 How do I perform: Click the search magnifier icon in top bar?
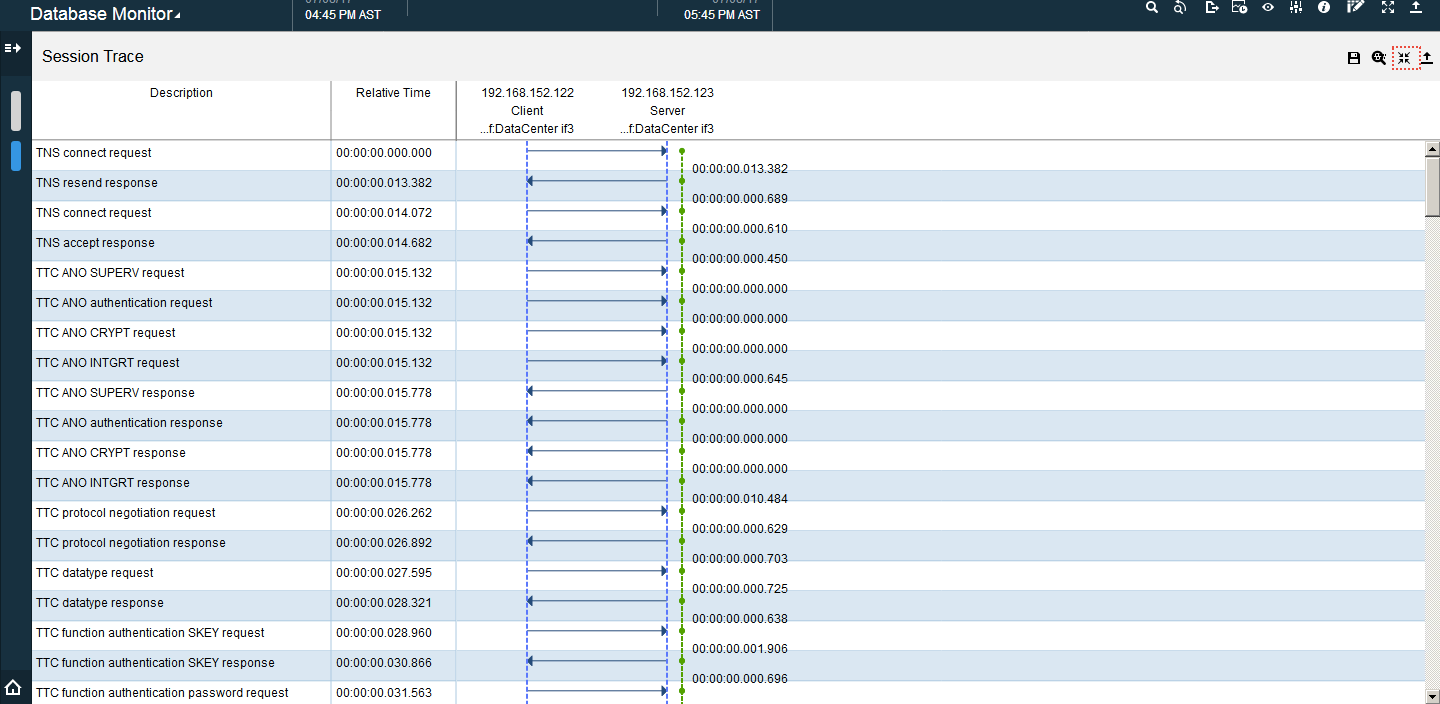[x=1152, y=7]
